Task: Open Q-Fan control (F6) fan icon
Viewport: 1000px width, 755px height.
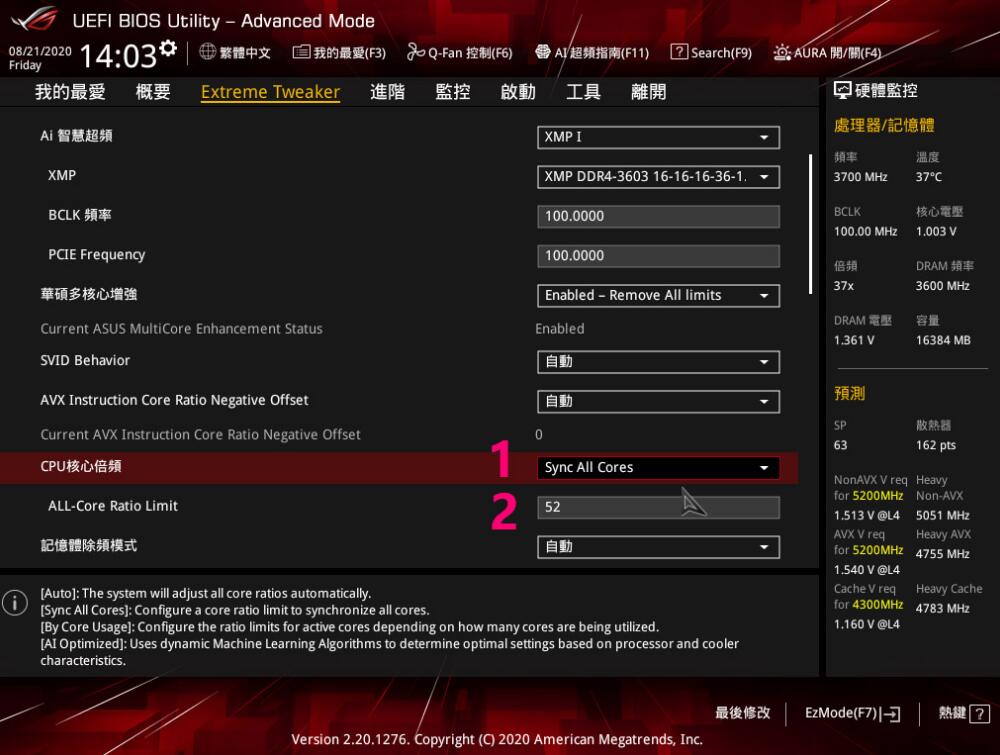Action: (x=416, y=52)
